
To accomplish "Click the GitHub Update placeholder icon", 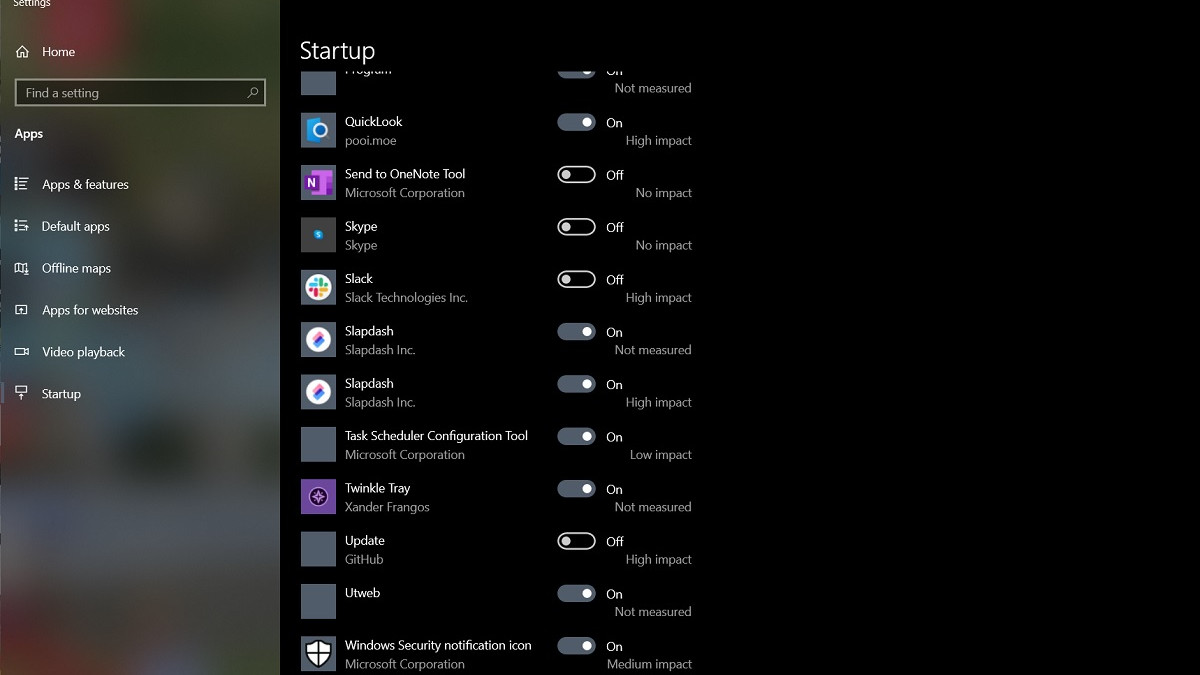I will (x=318, y=549).
